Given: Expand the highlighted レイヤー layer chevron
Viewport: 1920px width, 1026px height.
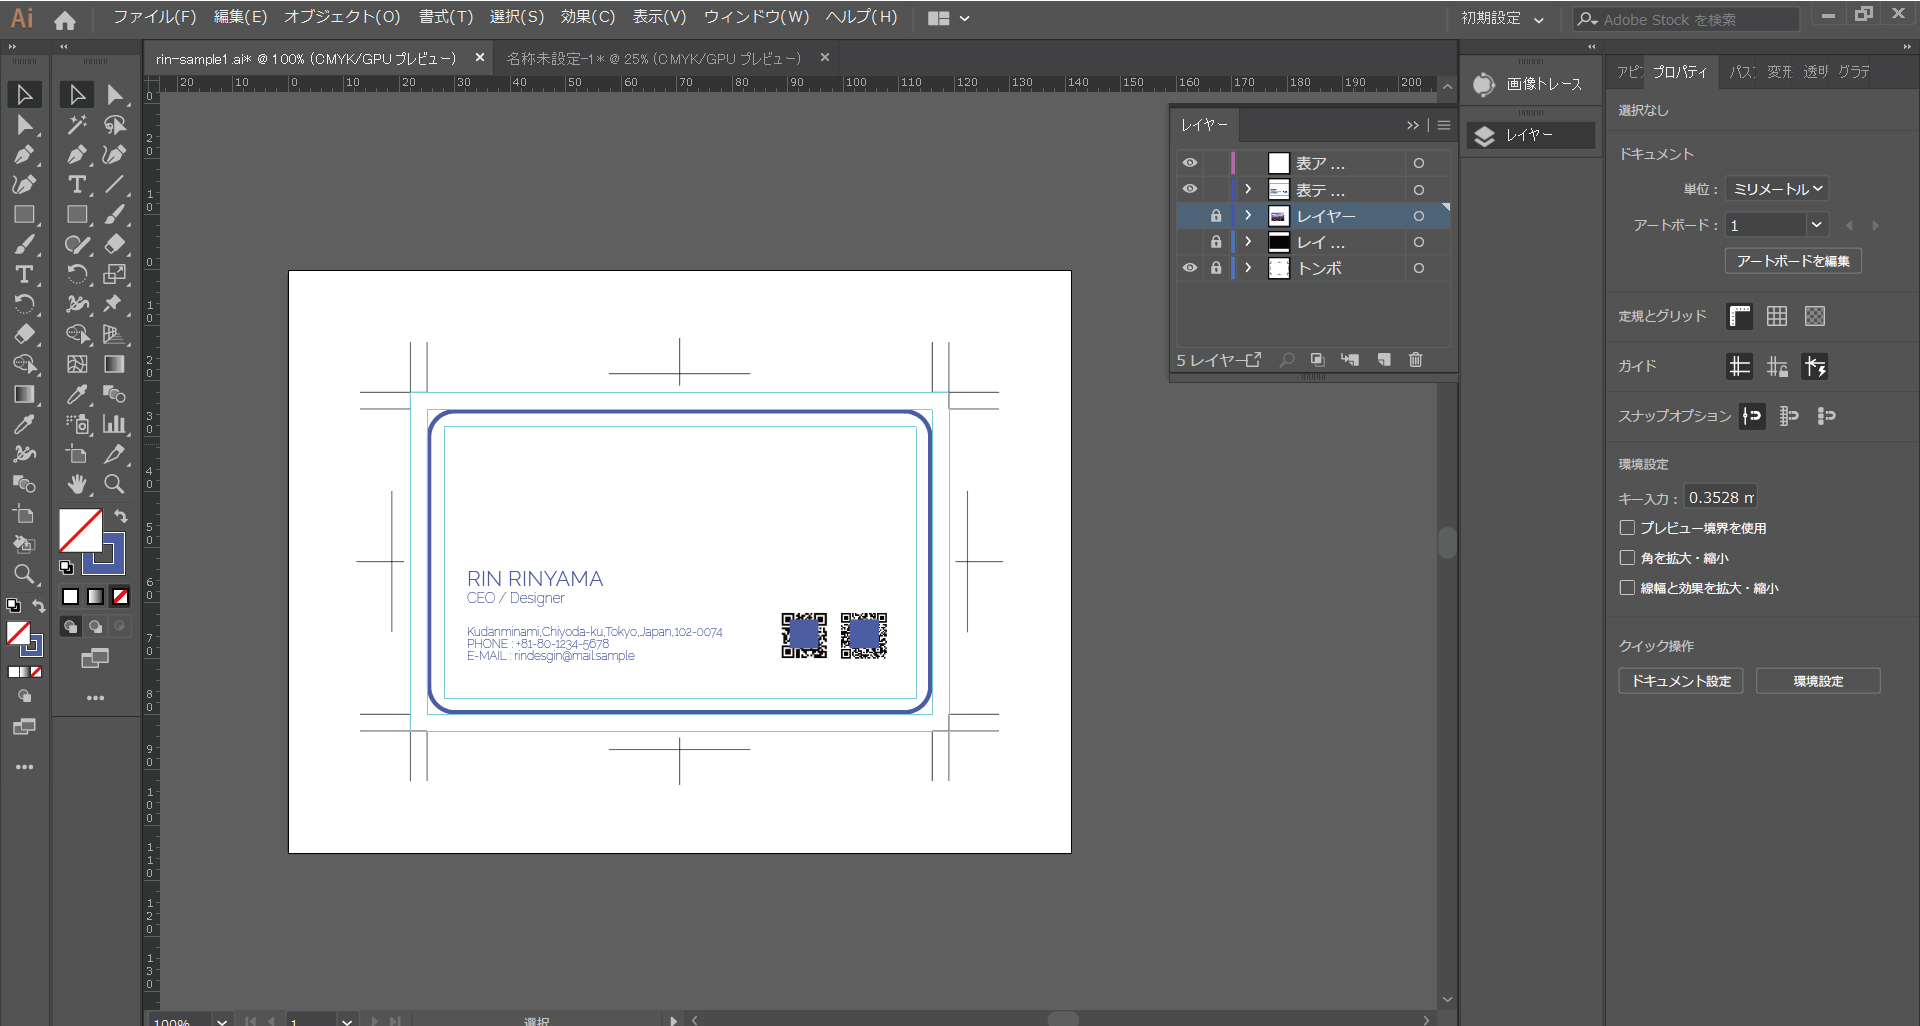Looking at the screenshot, I should pos(1248,216).
